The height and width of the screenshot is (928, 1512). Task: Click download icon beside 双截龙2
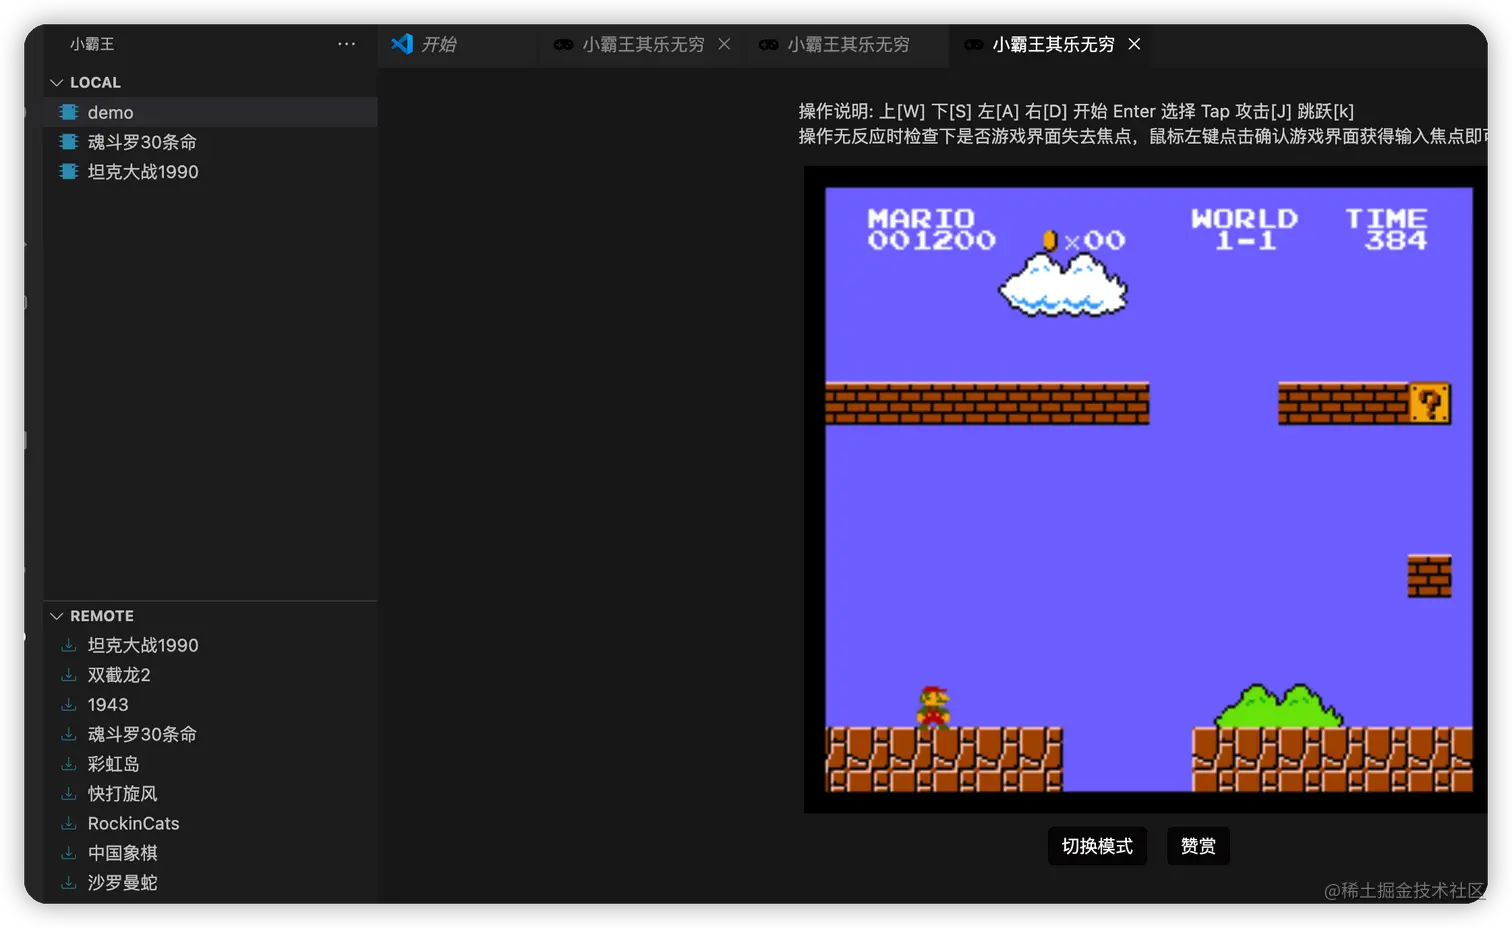point(69,675)
